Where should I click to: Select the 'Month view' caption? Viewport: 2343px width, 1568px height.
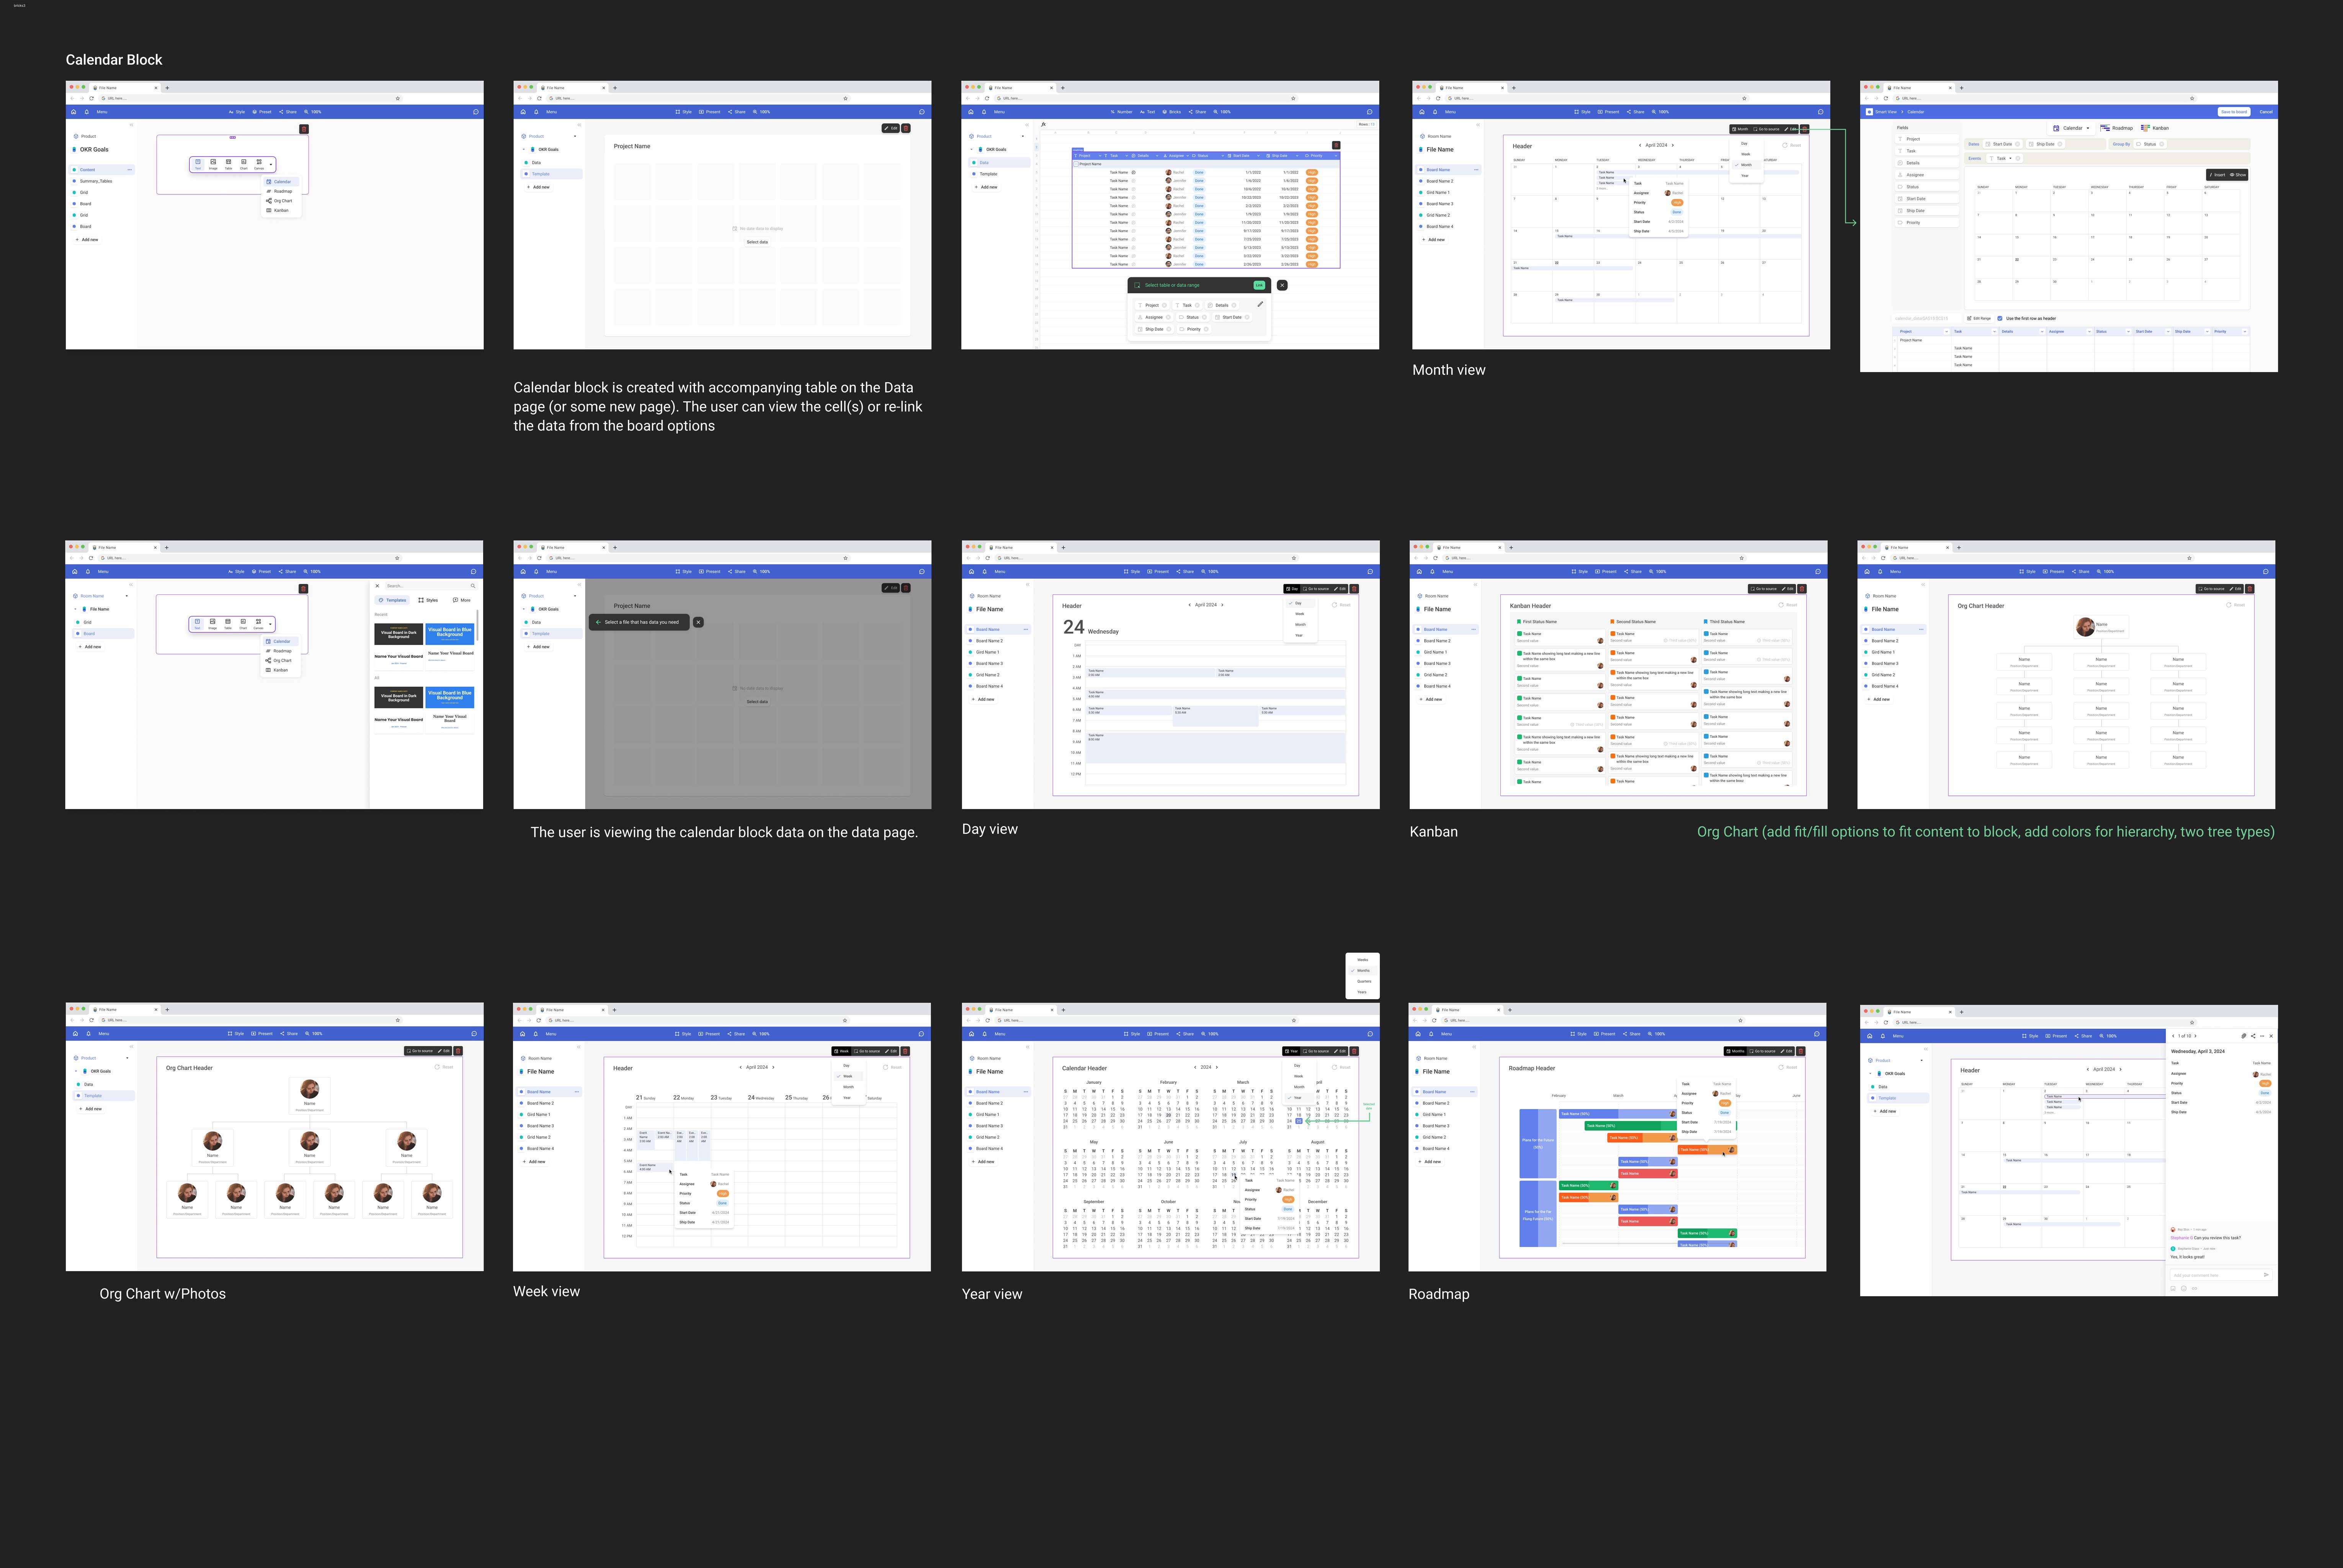1449,370
